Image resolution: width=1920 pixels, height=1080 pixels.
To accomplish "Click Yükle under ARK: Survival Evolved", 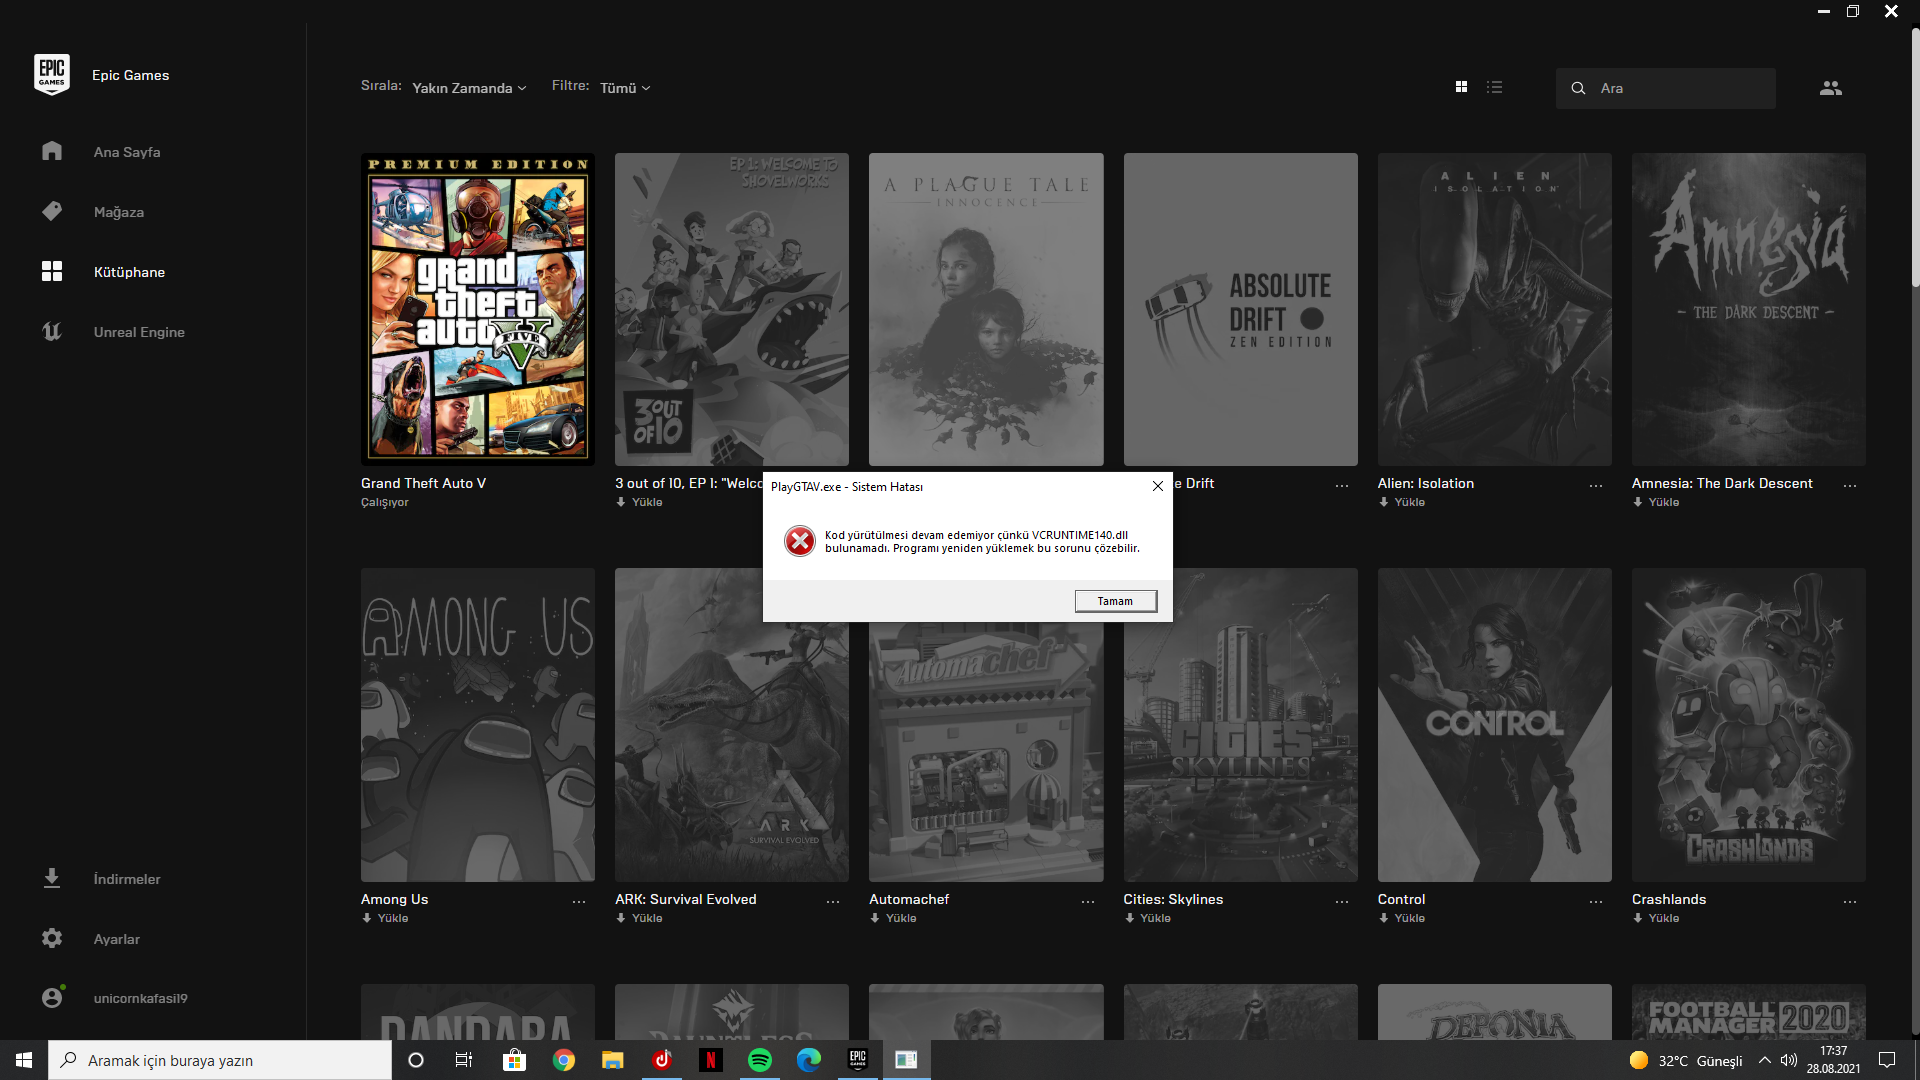I will click(x=639, y=918).
